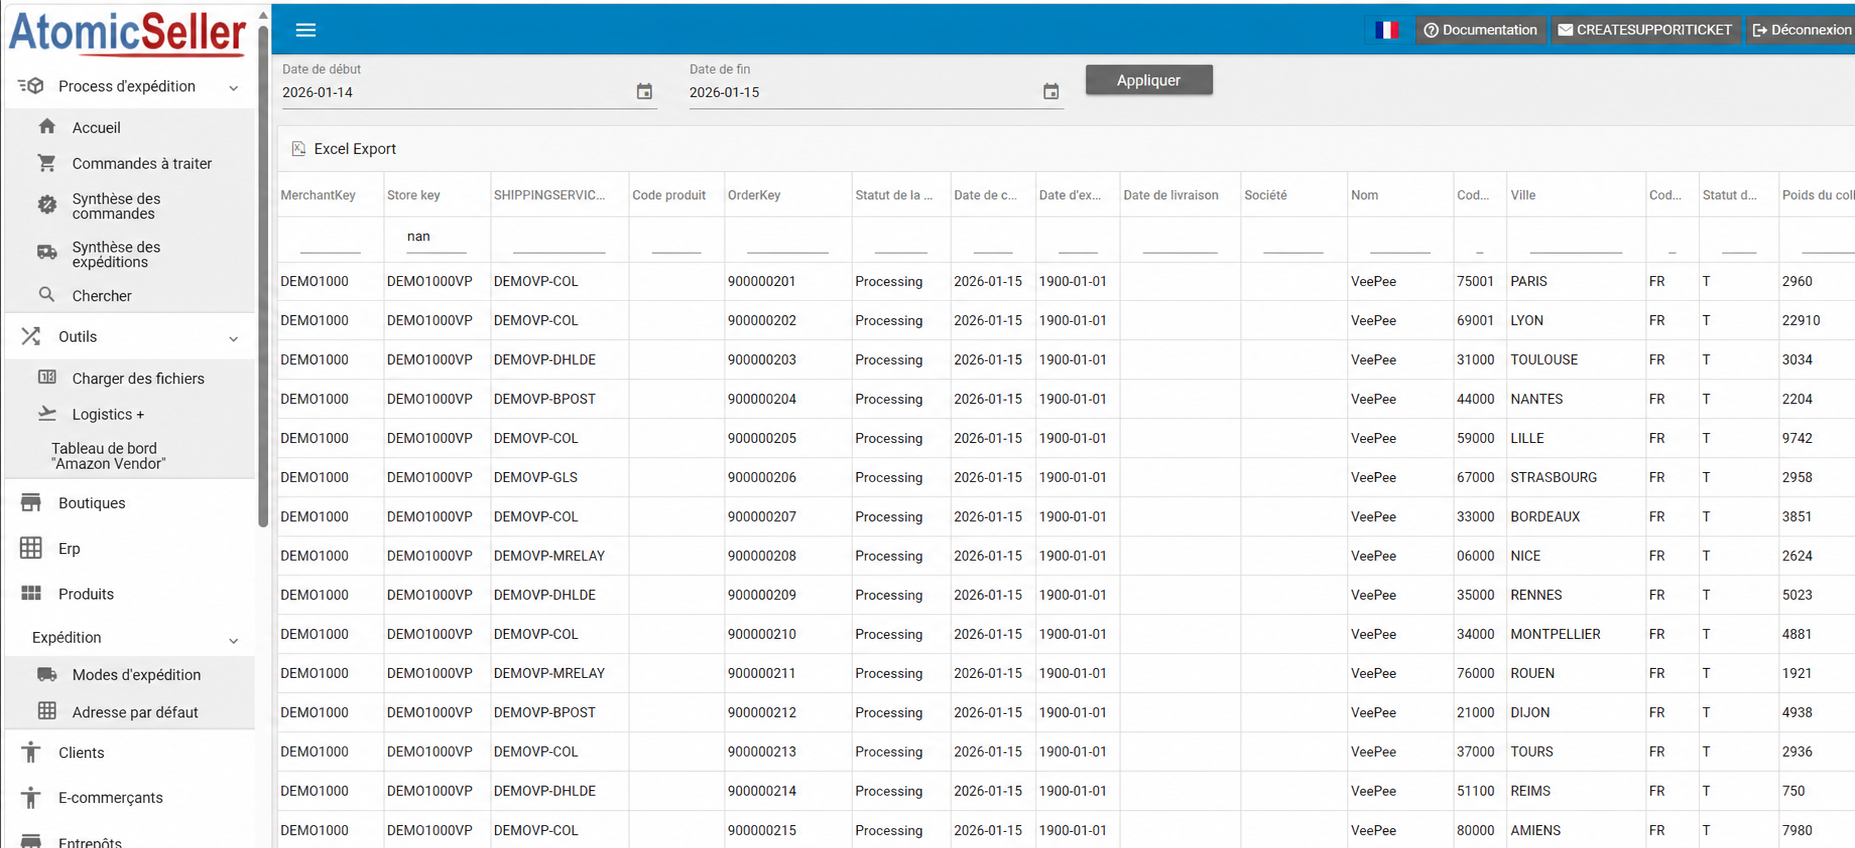Click the Commandes à traiter cart icon
Image resolution: width=1855 pixels, height=848 pixels.
pyautogui.click(x=47, y=163)
